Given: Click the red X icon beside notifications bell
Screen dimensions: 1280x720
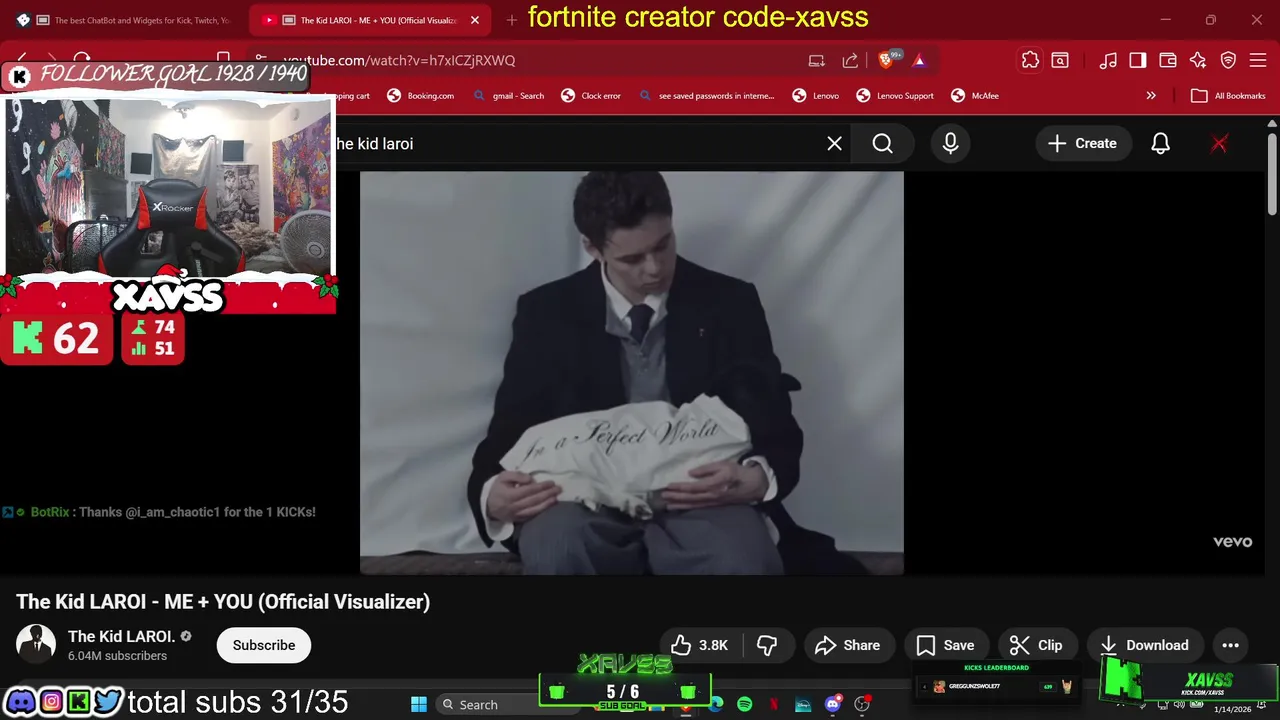Looking at the screenshot, I should click(1219, 144).
